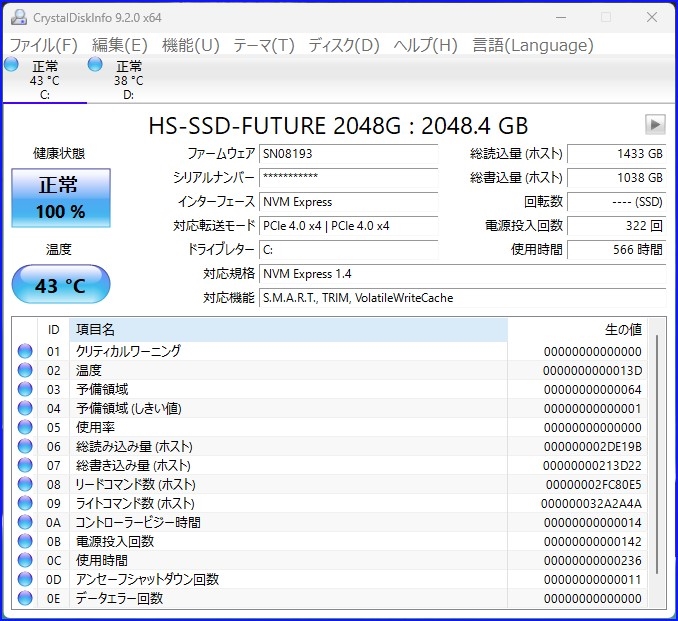
Task: Click the 項目名 column header
Action: pyautogui.click(x=288, y=329)
